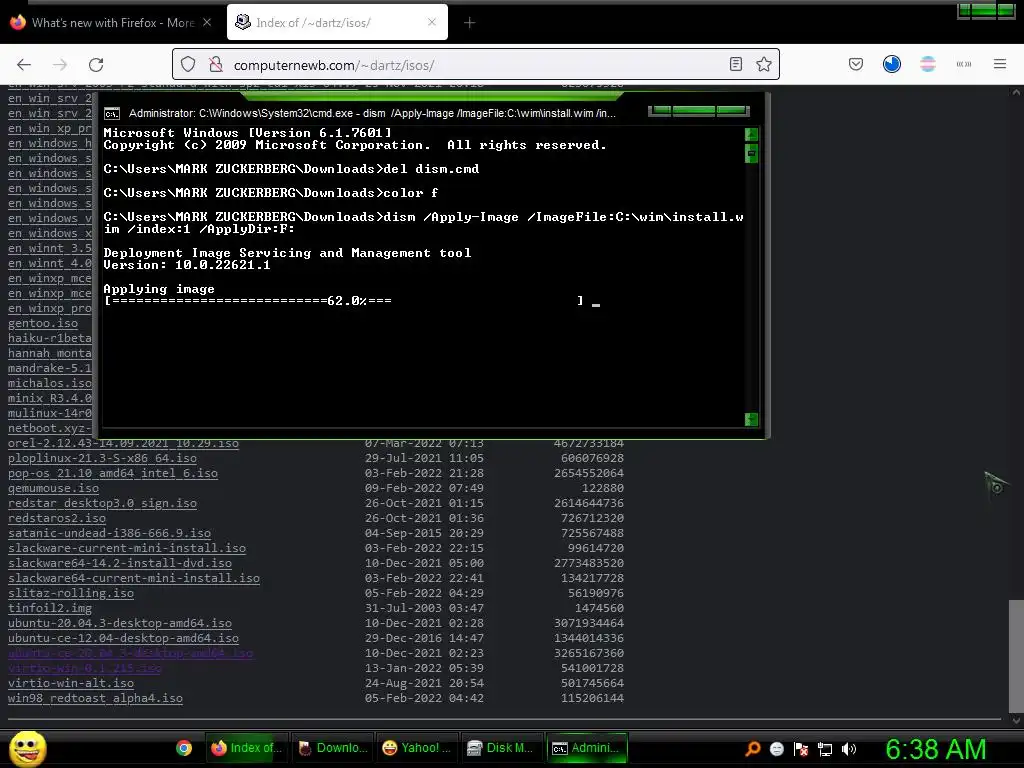Toggle reader view in the address bar

point(736,64)
